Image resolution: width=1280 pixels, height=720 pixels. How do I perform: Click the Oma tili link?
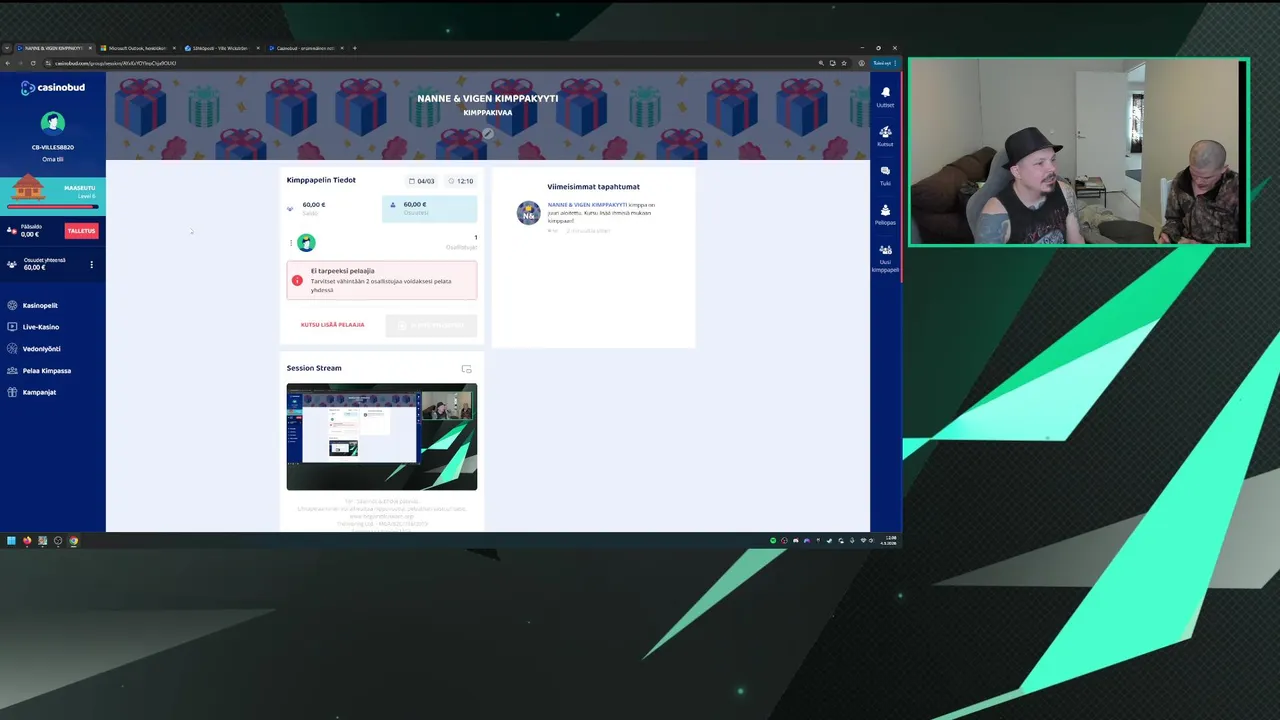point(53,159)
